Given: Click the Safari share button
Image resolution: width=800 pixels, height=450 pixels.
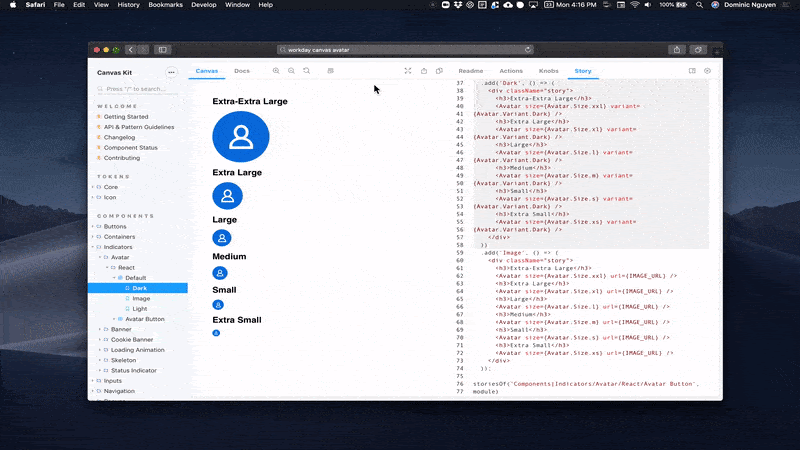Looking at the screenshot, I should pos(677,49).
